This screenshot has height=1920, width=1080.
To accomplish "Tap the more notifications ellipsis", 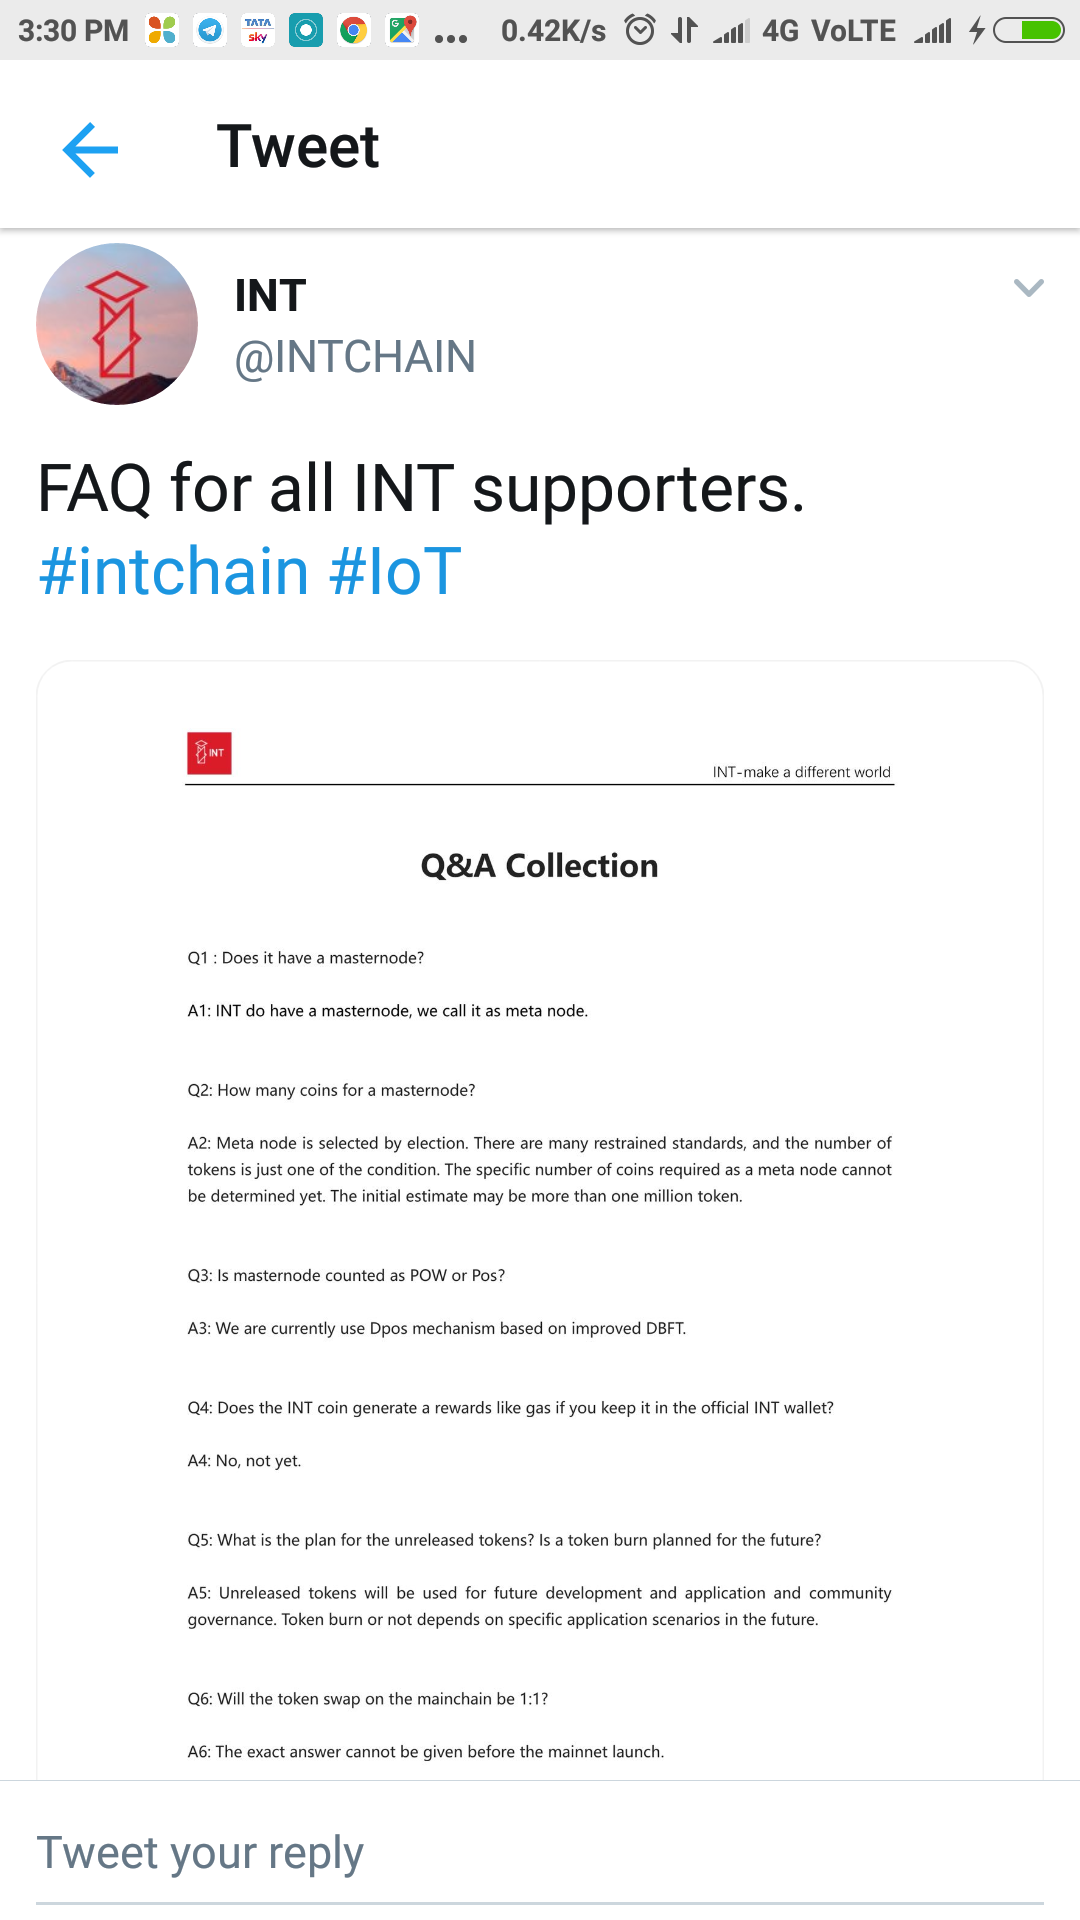I will coord(451,38).
